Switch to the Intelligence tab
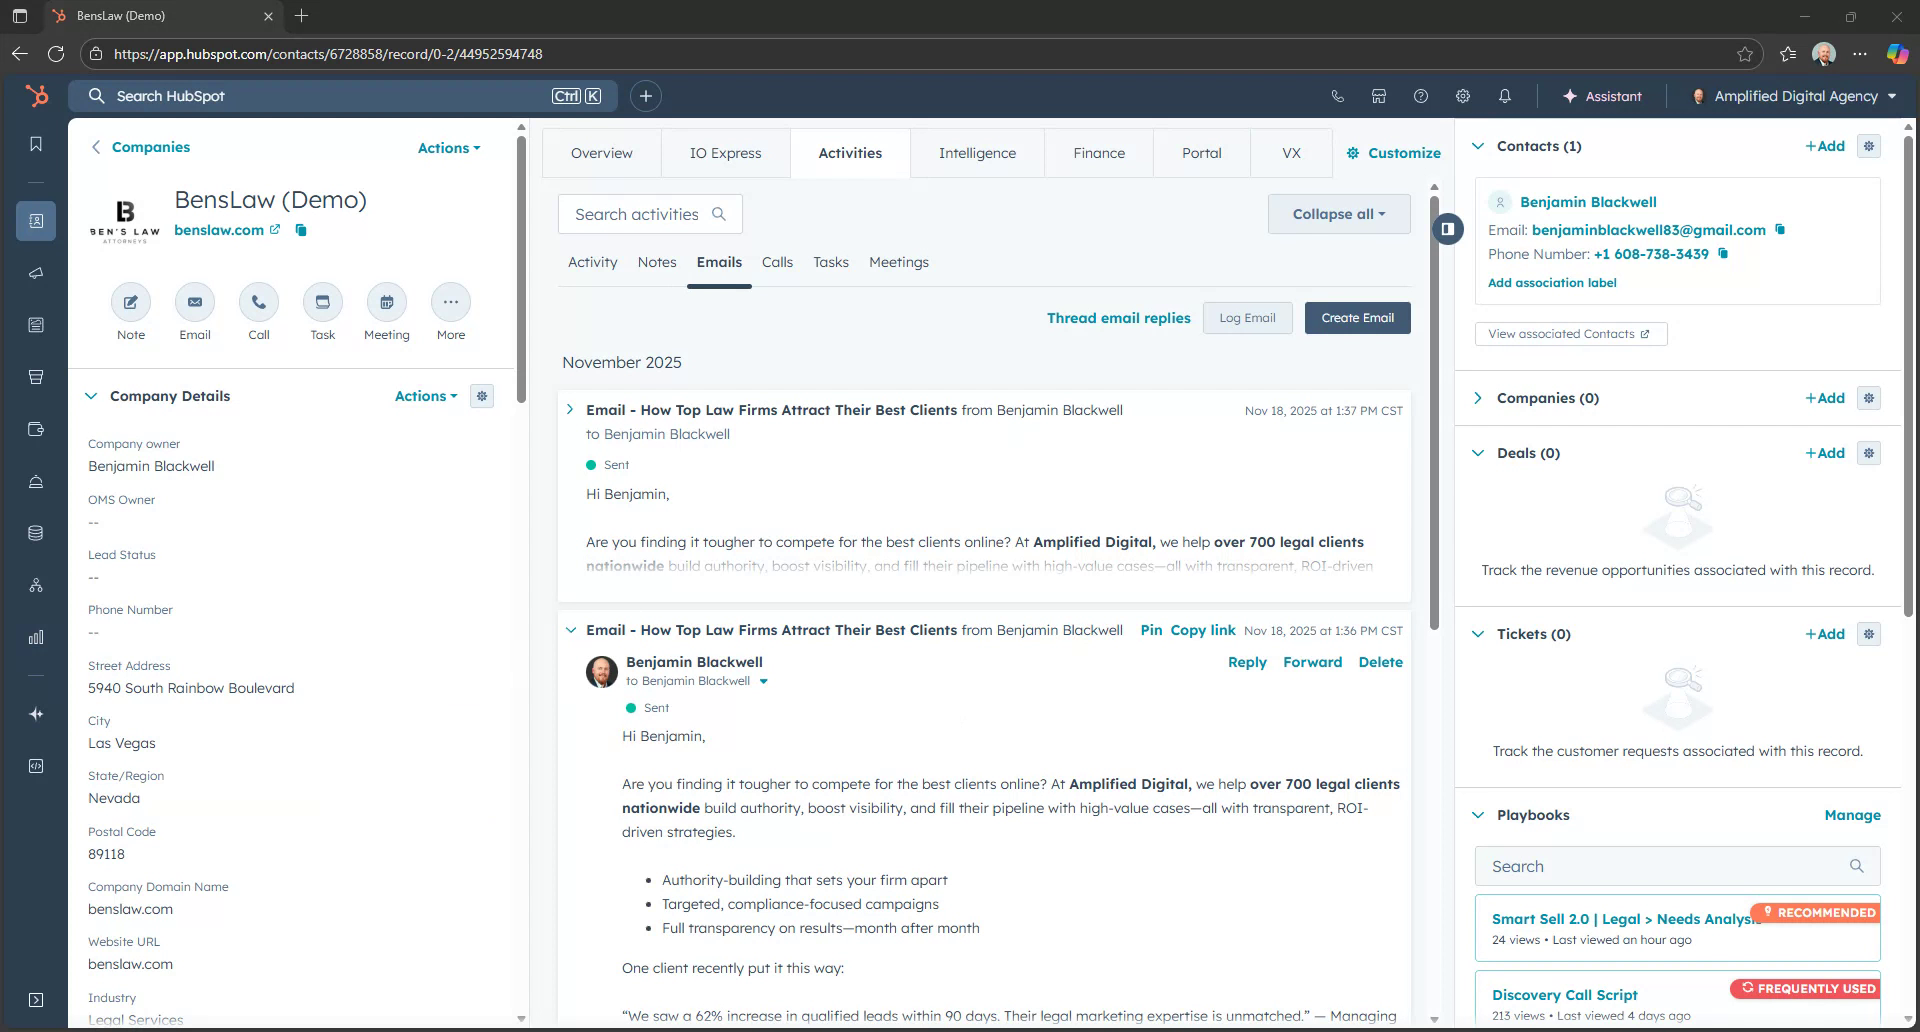The height and width of the screenshot is (1032, 1920). click(977, 152)
